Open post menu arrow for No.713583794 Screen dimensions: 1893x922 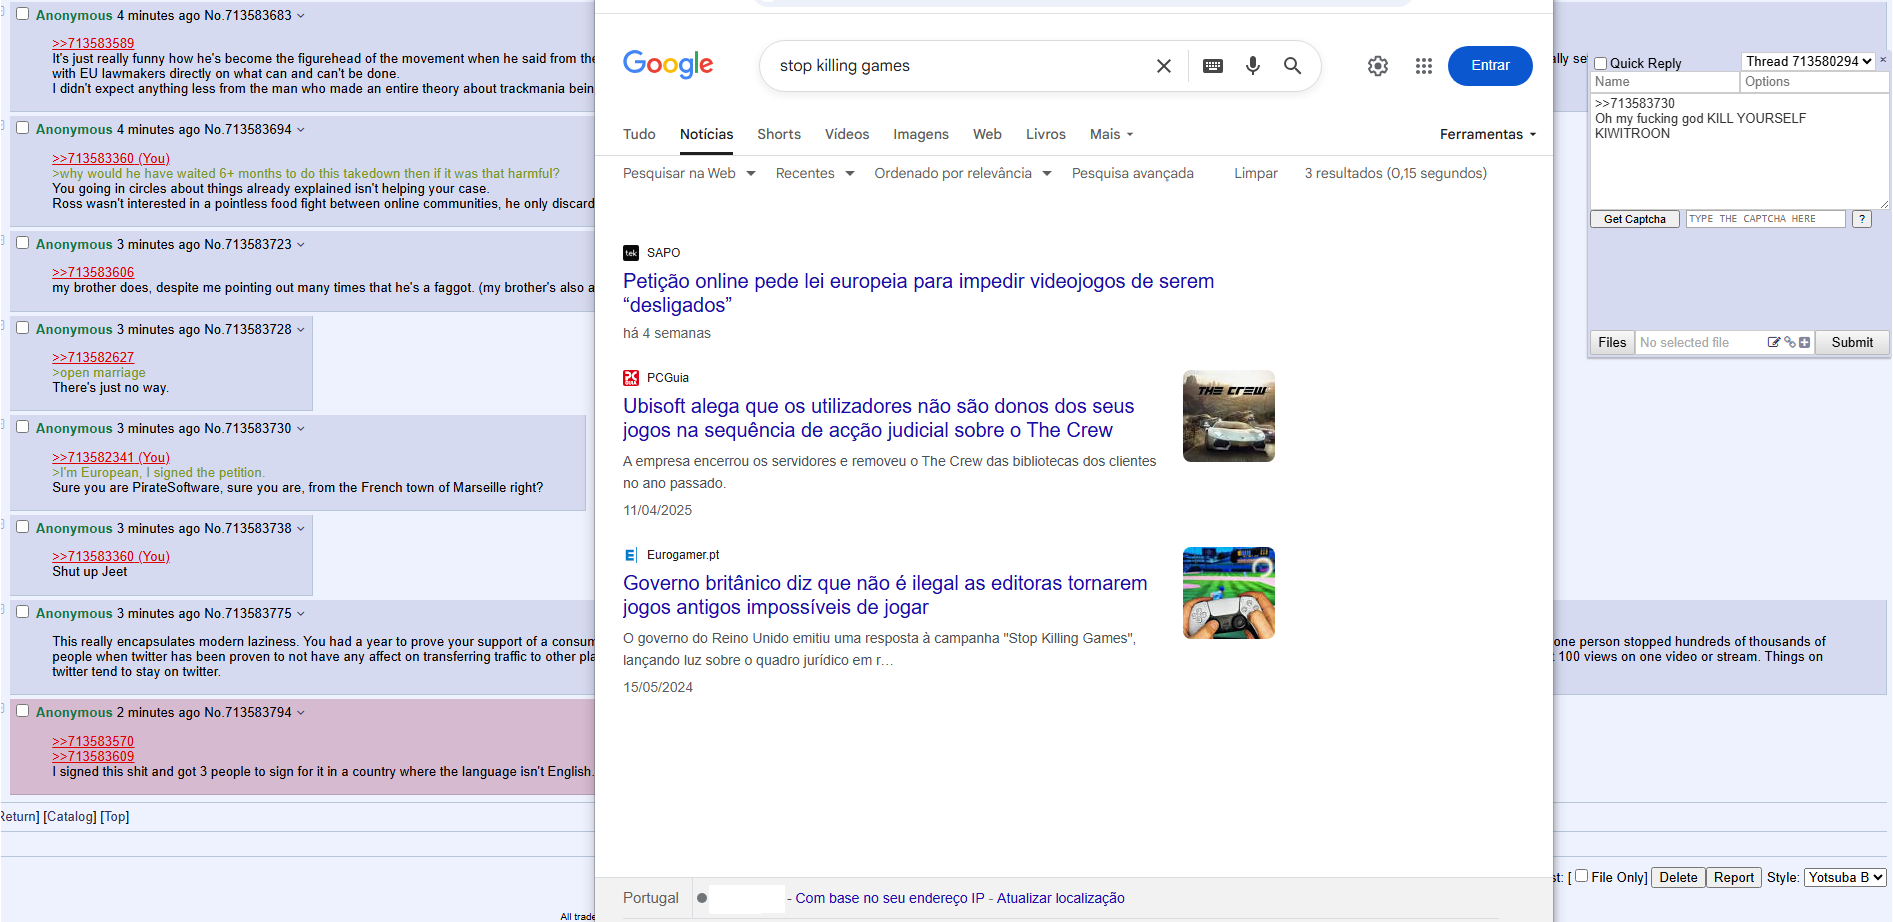[301, 713]
